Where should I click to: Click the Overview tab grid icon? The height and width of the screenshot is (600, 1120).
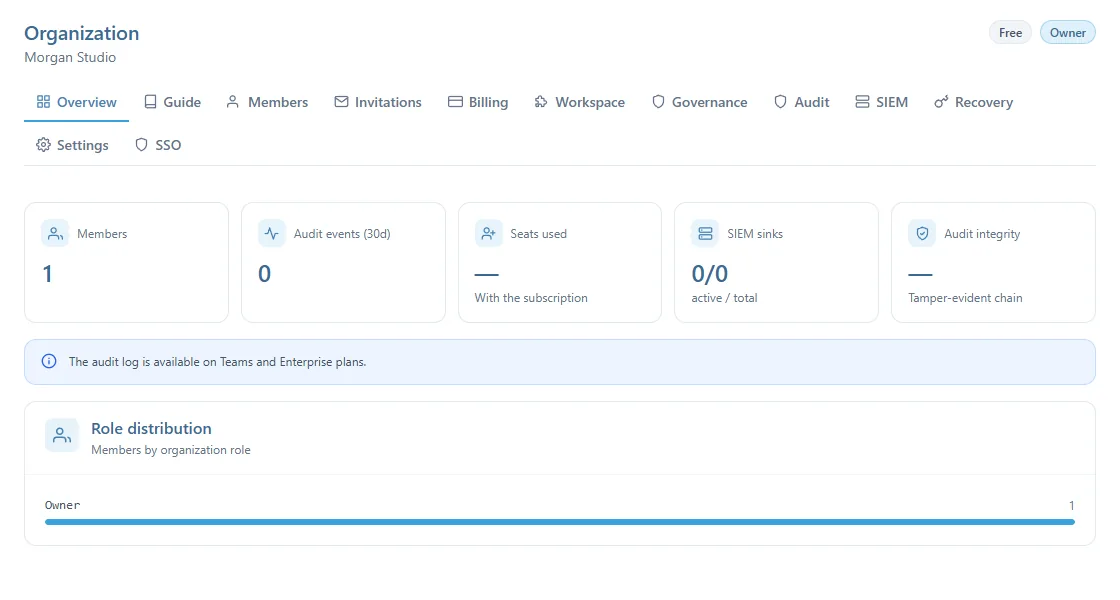point(44,101)
